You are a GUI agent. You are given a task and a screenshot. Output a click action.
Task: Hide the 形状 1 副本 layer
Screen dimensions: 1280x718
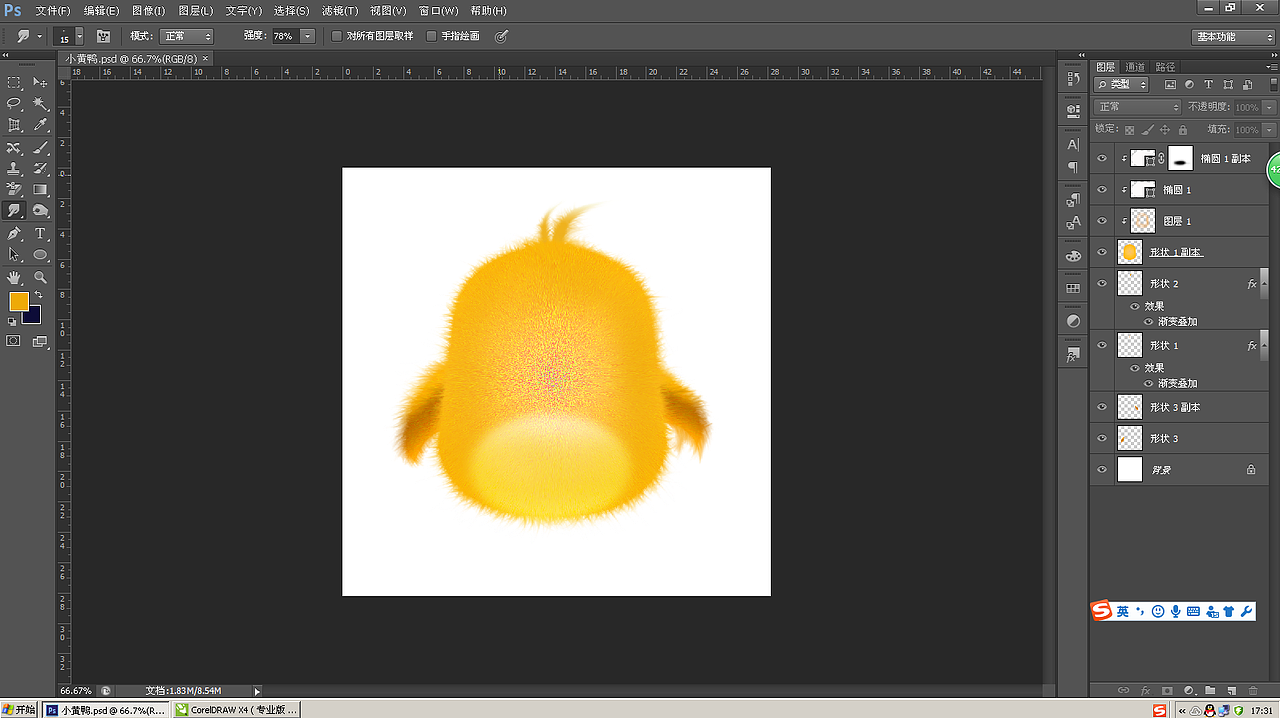point(1102,252)
